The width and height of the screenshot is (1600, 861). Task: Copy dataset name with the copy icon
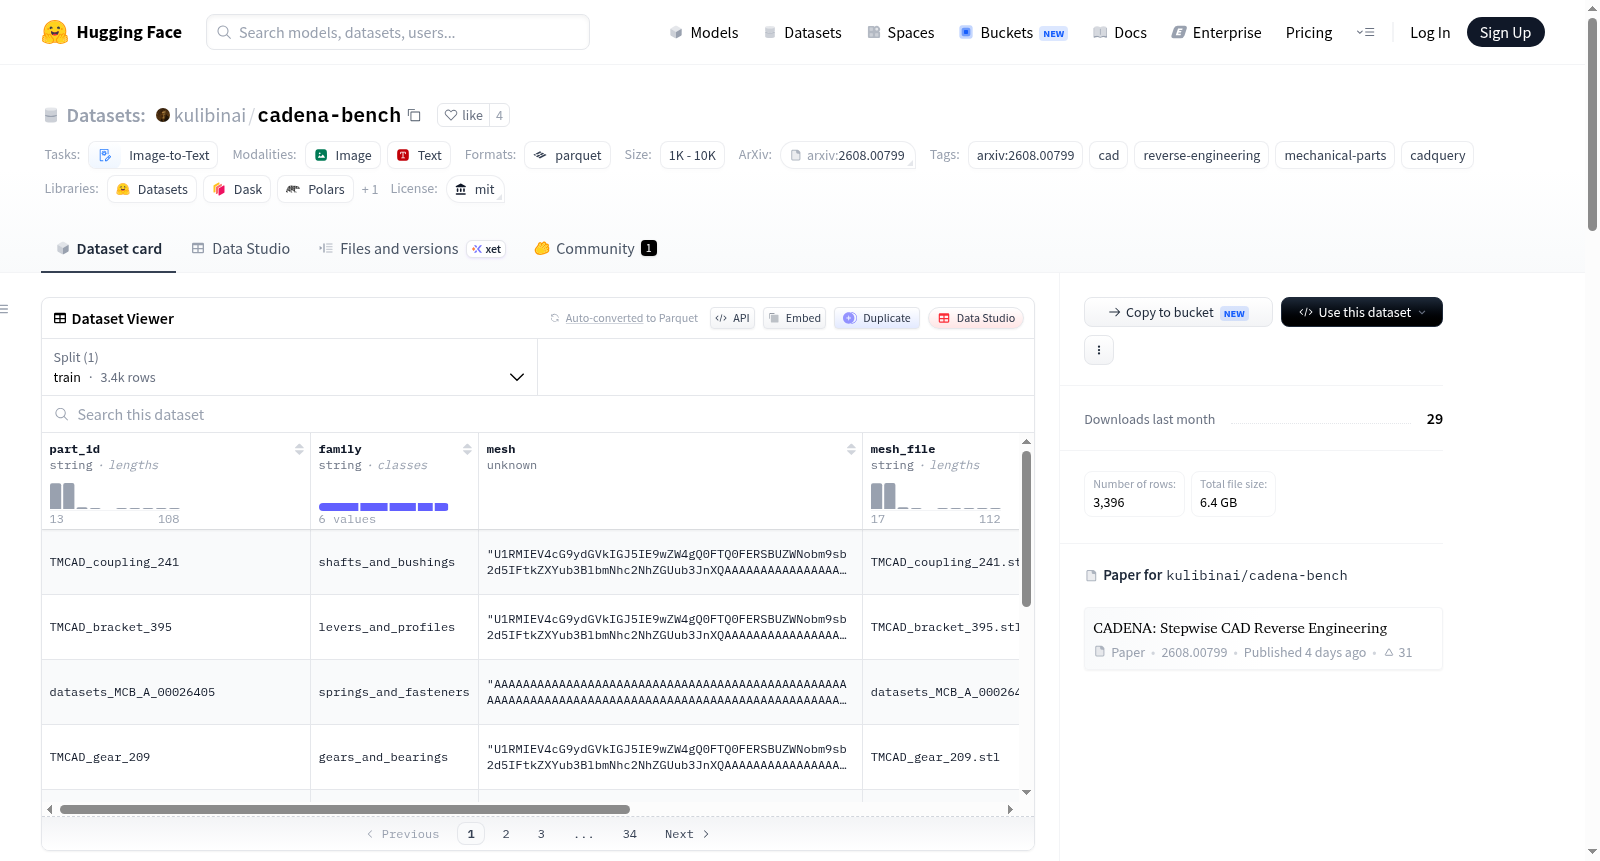(x=414, y=115)
